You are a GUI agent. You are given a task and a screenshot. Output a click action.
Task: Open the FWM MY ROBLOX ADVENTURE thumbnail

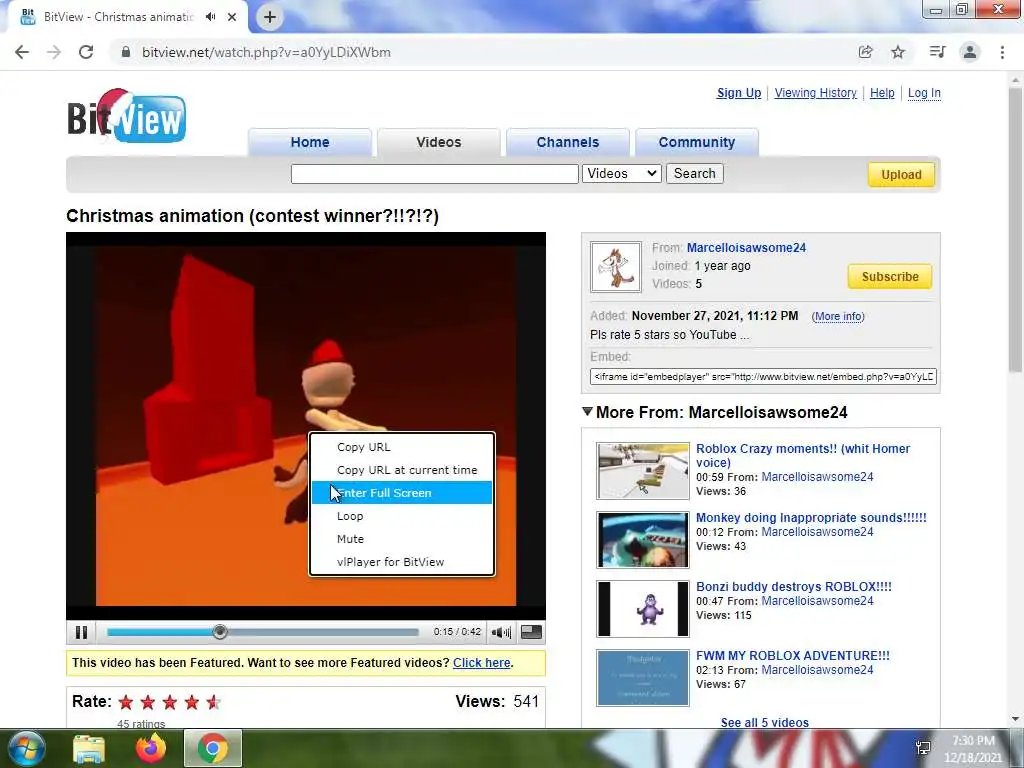643,677
